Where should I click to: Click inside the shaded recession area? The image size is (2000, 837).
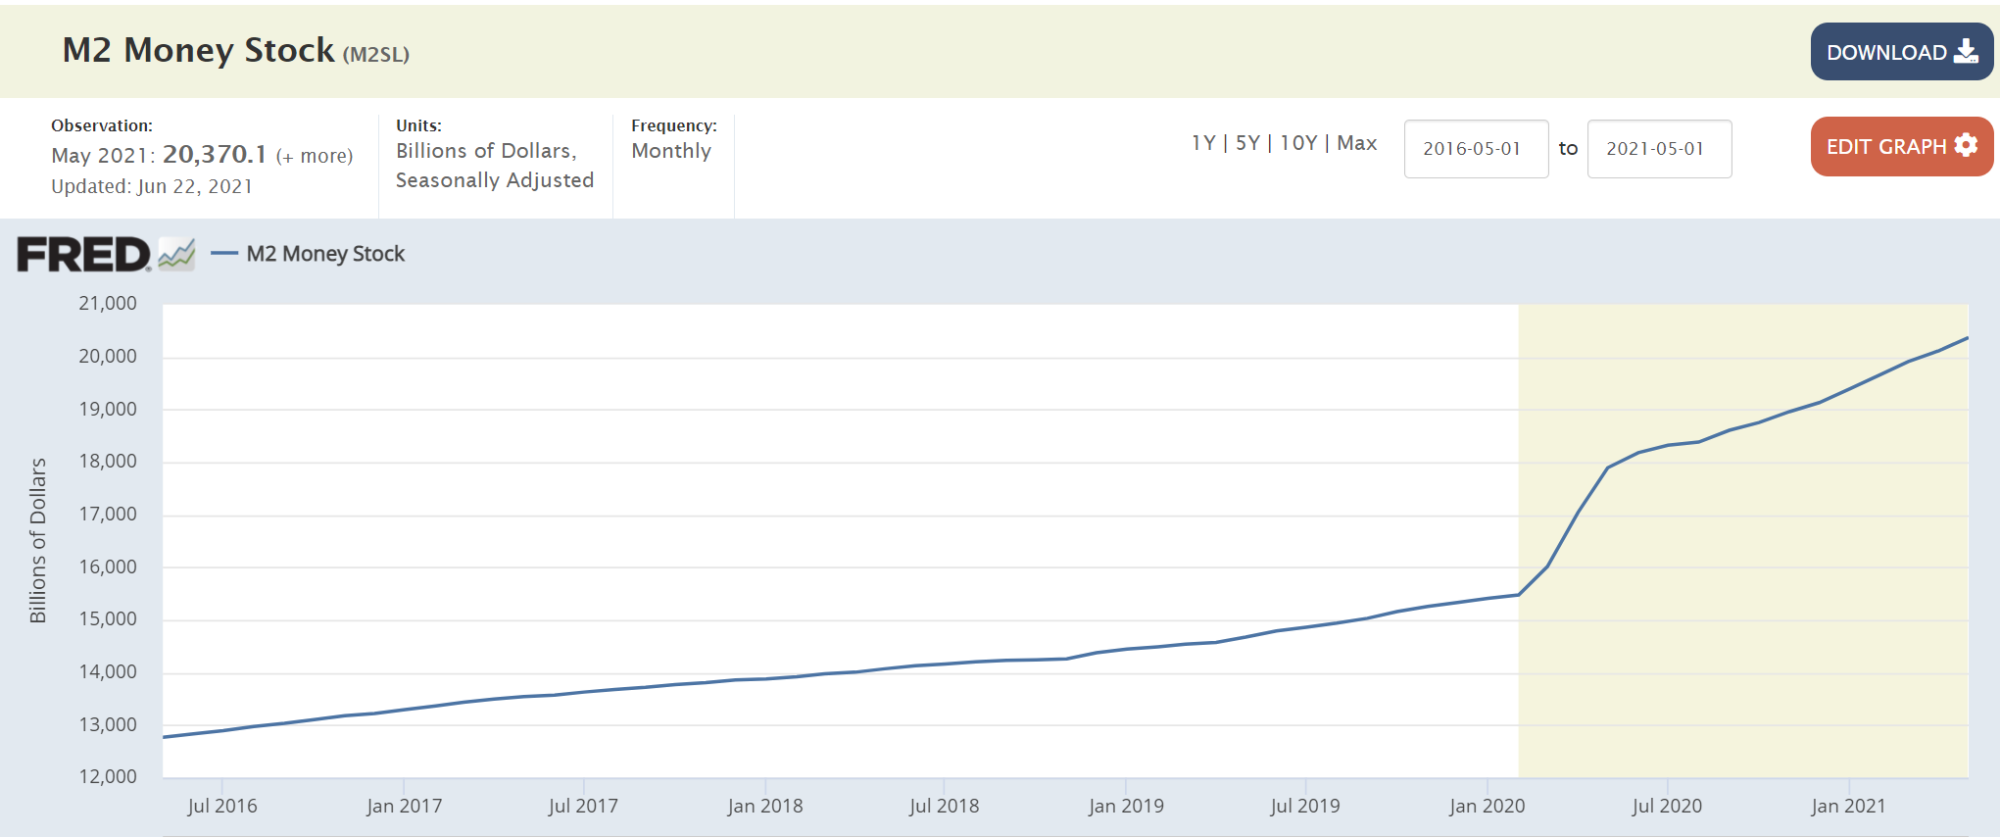[1740, 620]
